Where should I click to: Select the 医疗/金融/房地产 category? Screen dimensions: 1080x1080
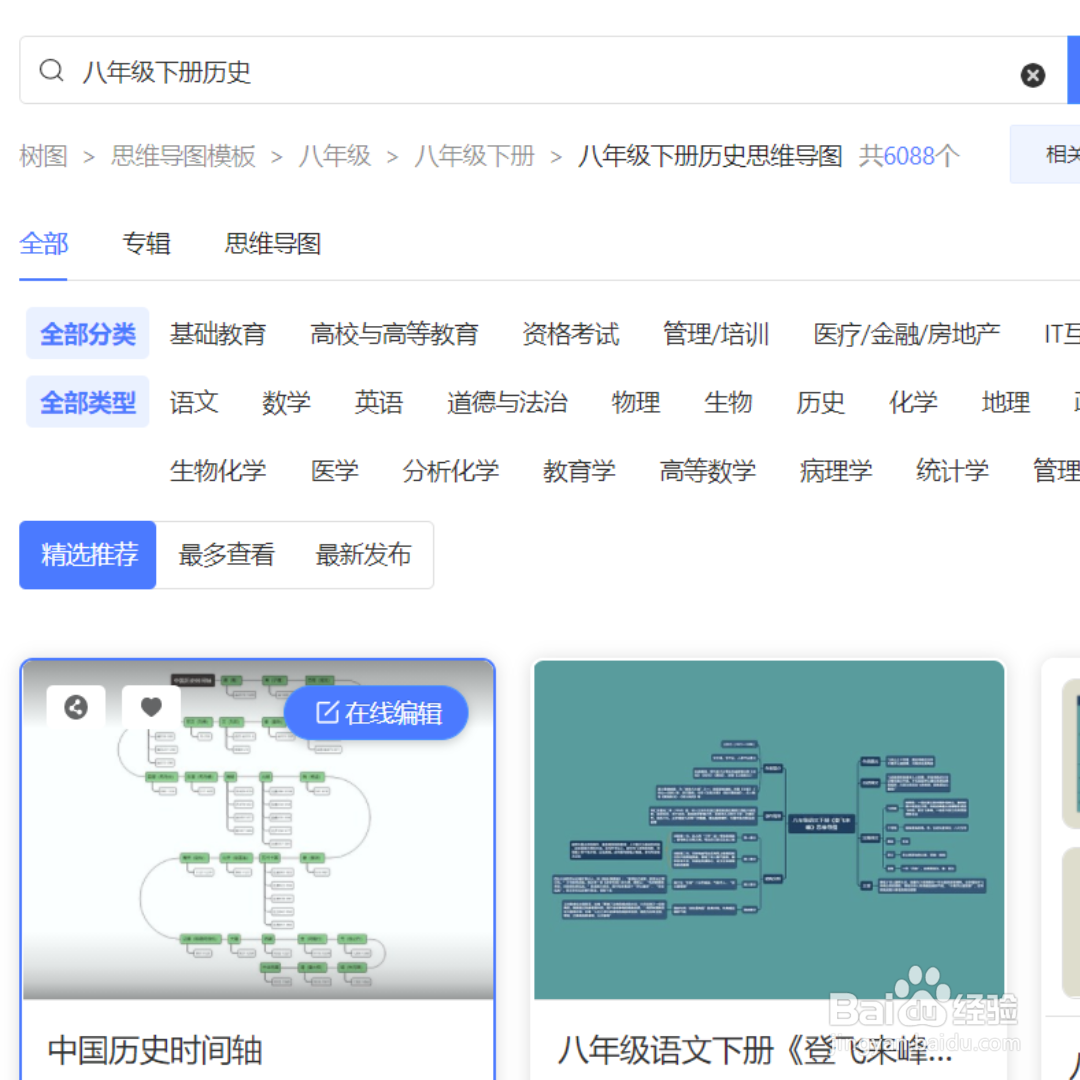[906, 334]
